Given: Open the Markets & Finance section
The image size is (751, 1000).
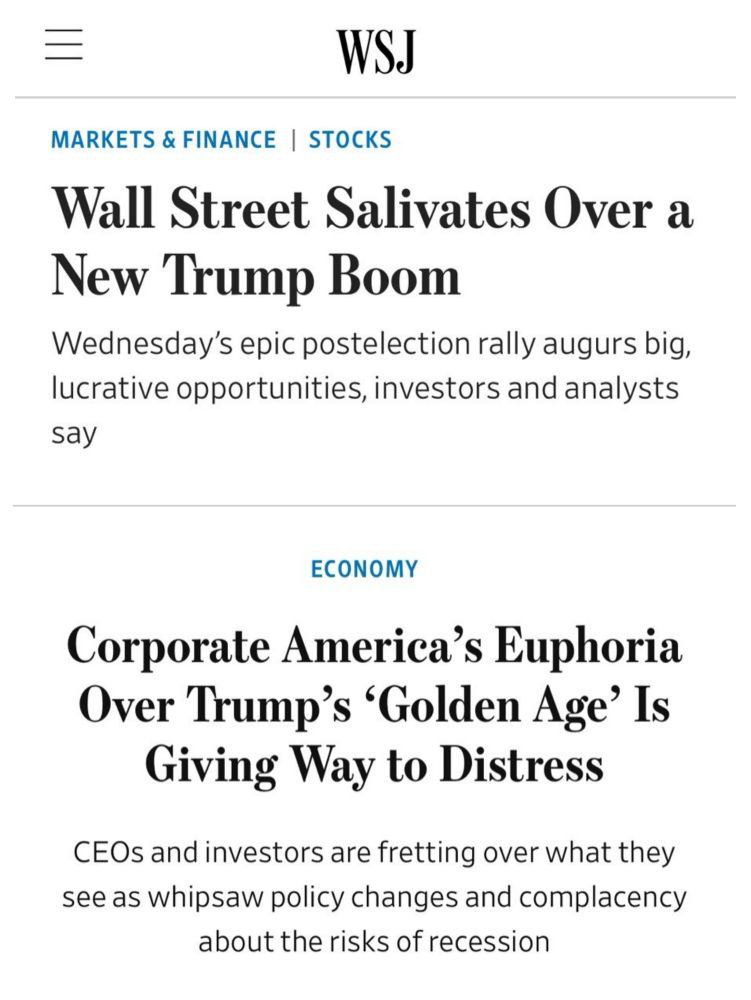Looking at the screenshot, I should [163, 140].
